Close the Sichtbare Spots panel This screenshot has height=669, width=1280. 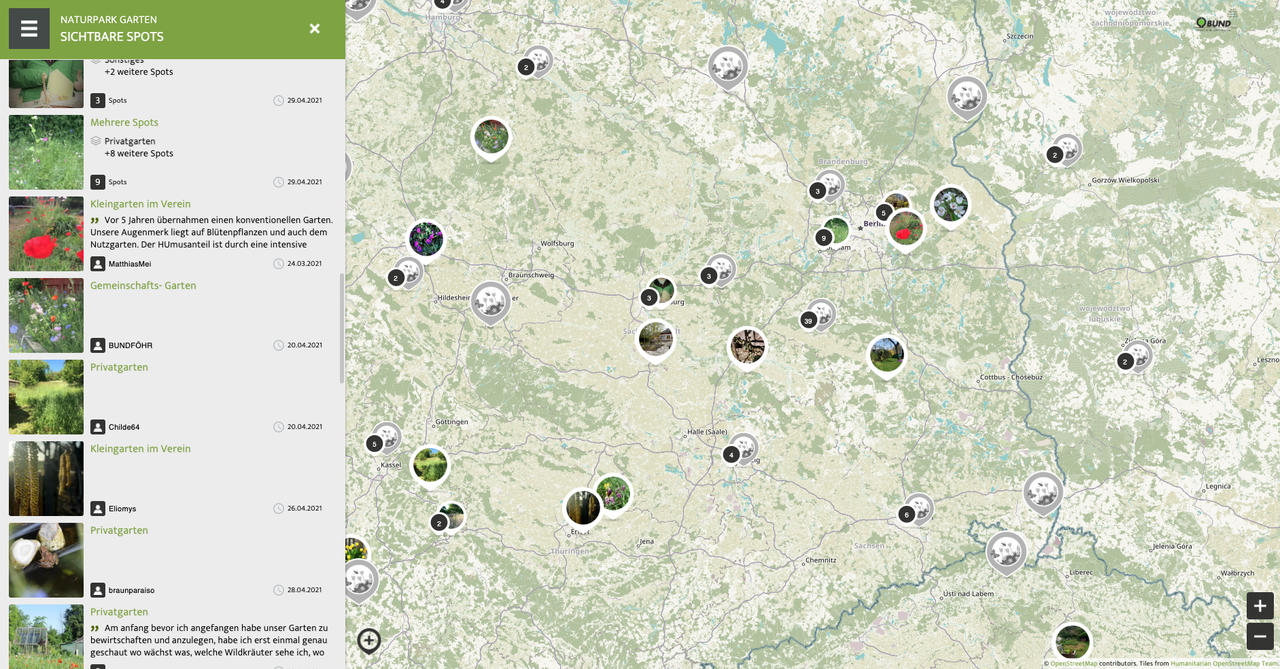coord(314,29)
